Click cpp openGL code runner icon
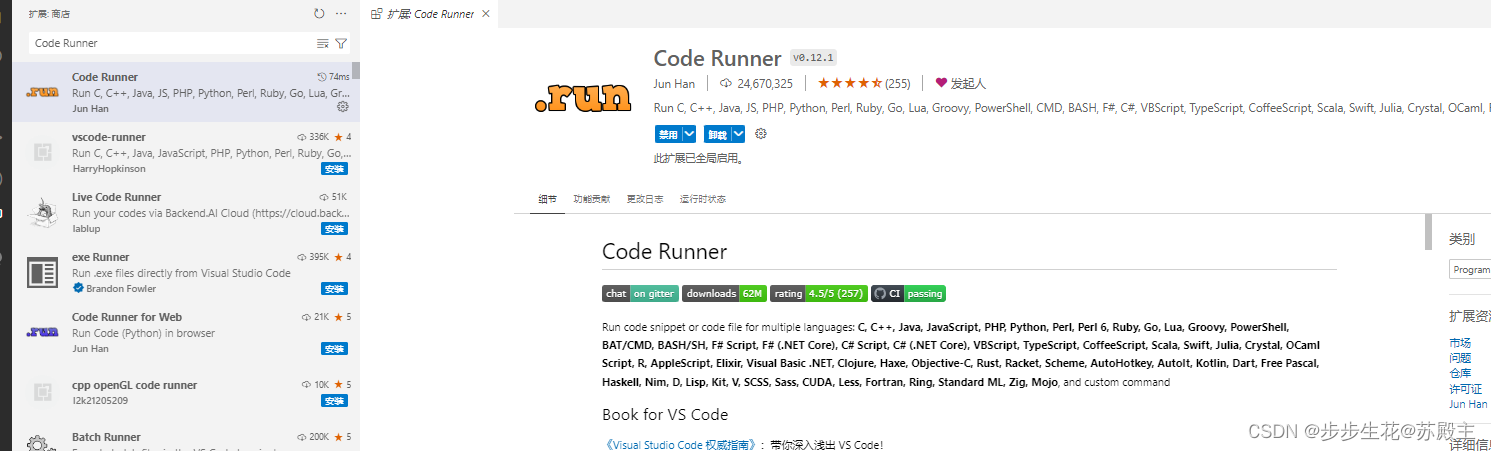The height and width of the screenshot is (451, 1491). pos(41,393)
